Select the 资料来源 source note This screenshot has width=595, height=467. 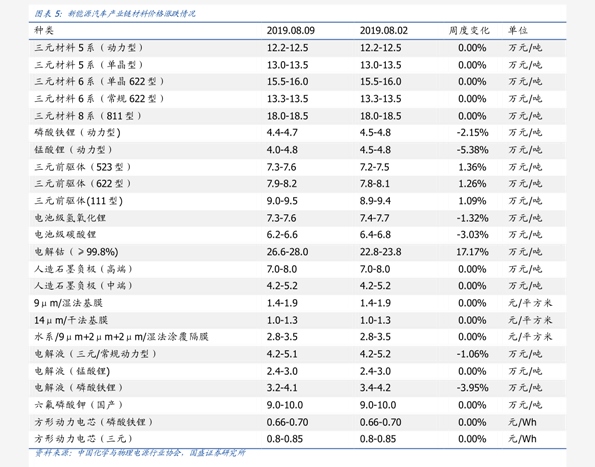(x=140, y=453)
